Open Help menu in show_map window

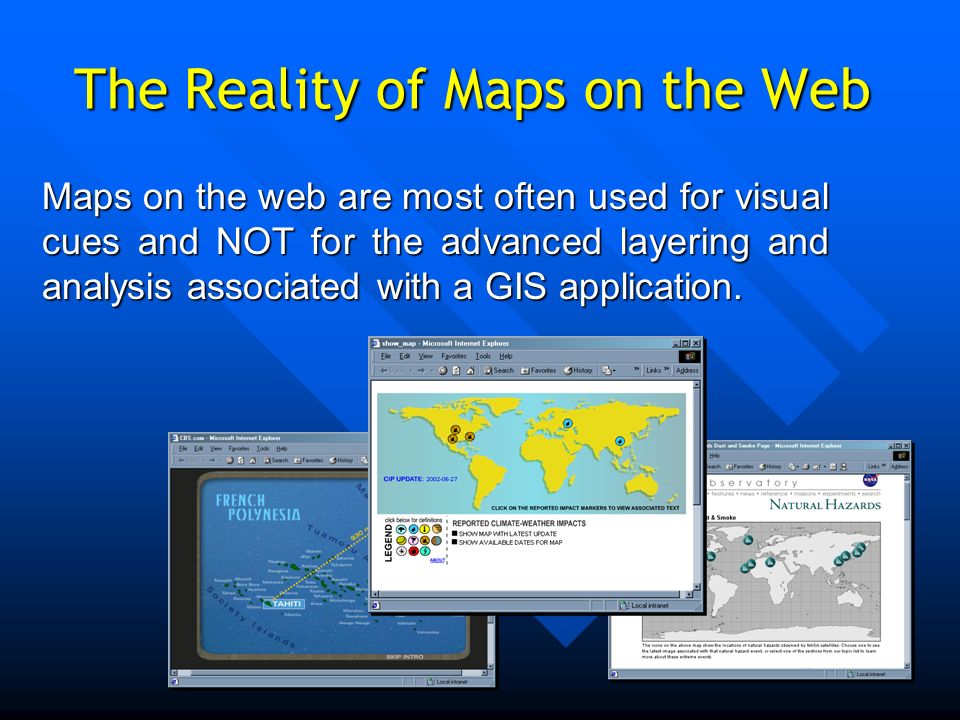pyautogui.click(x=506, y=356)
